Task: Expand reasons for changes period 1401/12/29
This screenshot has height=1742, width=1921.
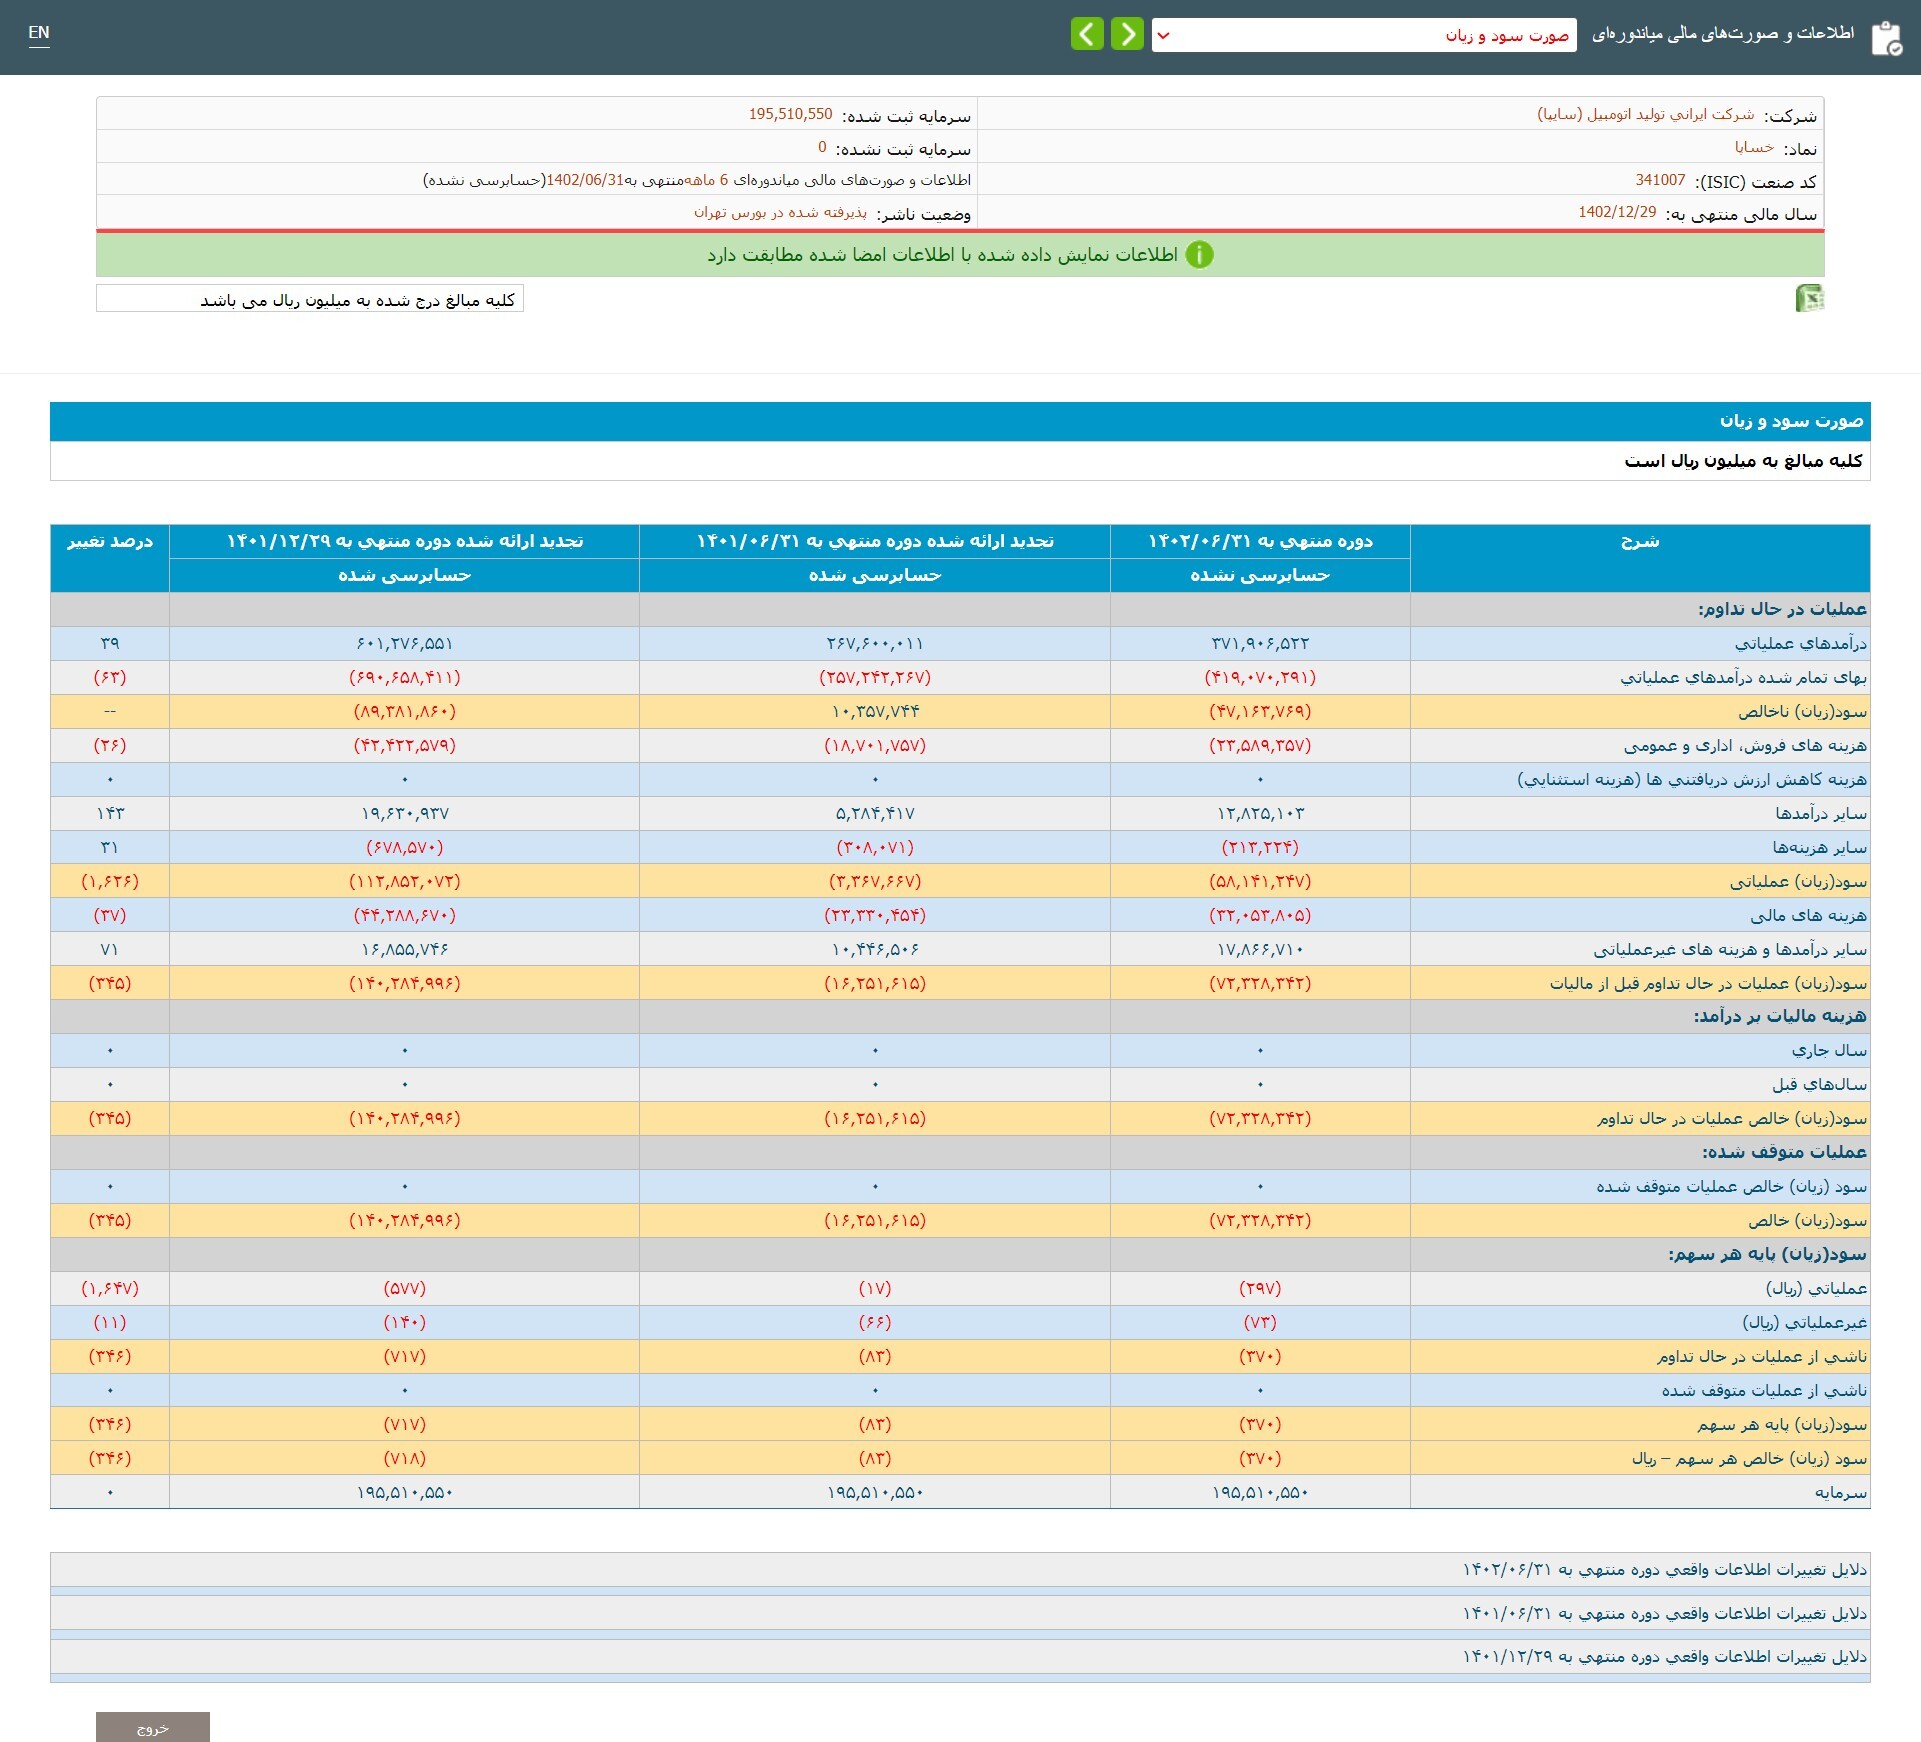Action: 1664,1657
